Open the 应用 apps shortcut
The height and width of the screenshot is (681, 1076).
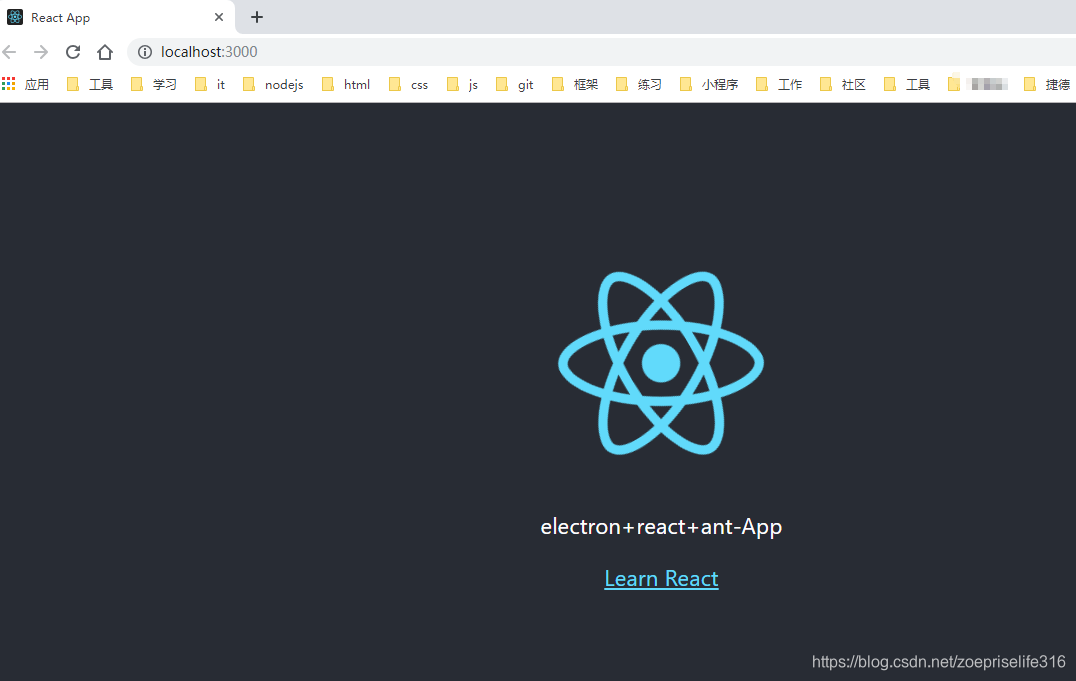click(x=25, y=84)
